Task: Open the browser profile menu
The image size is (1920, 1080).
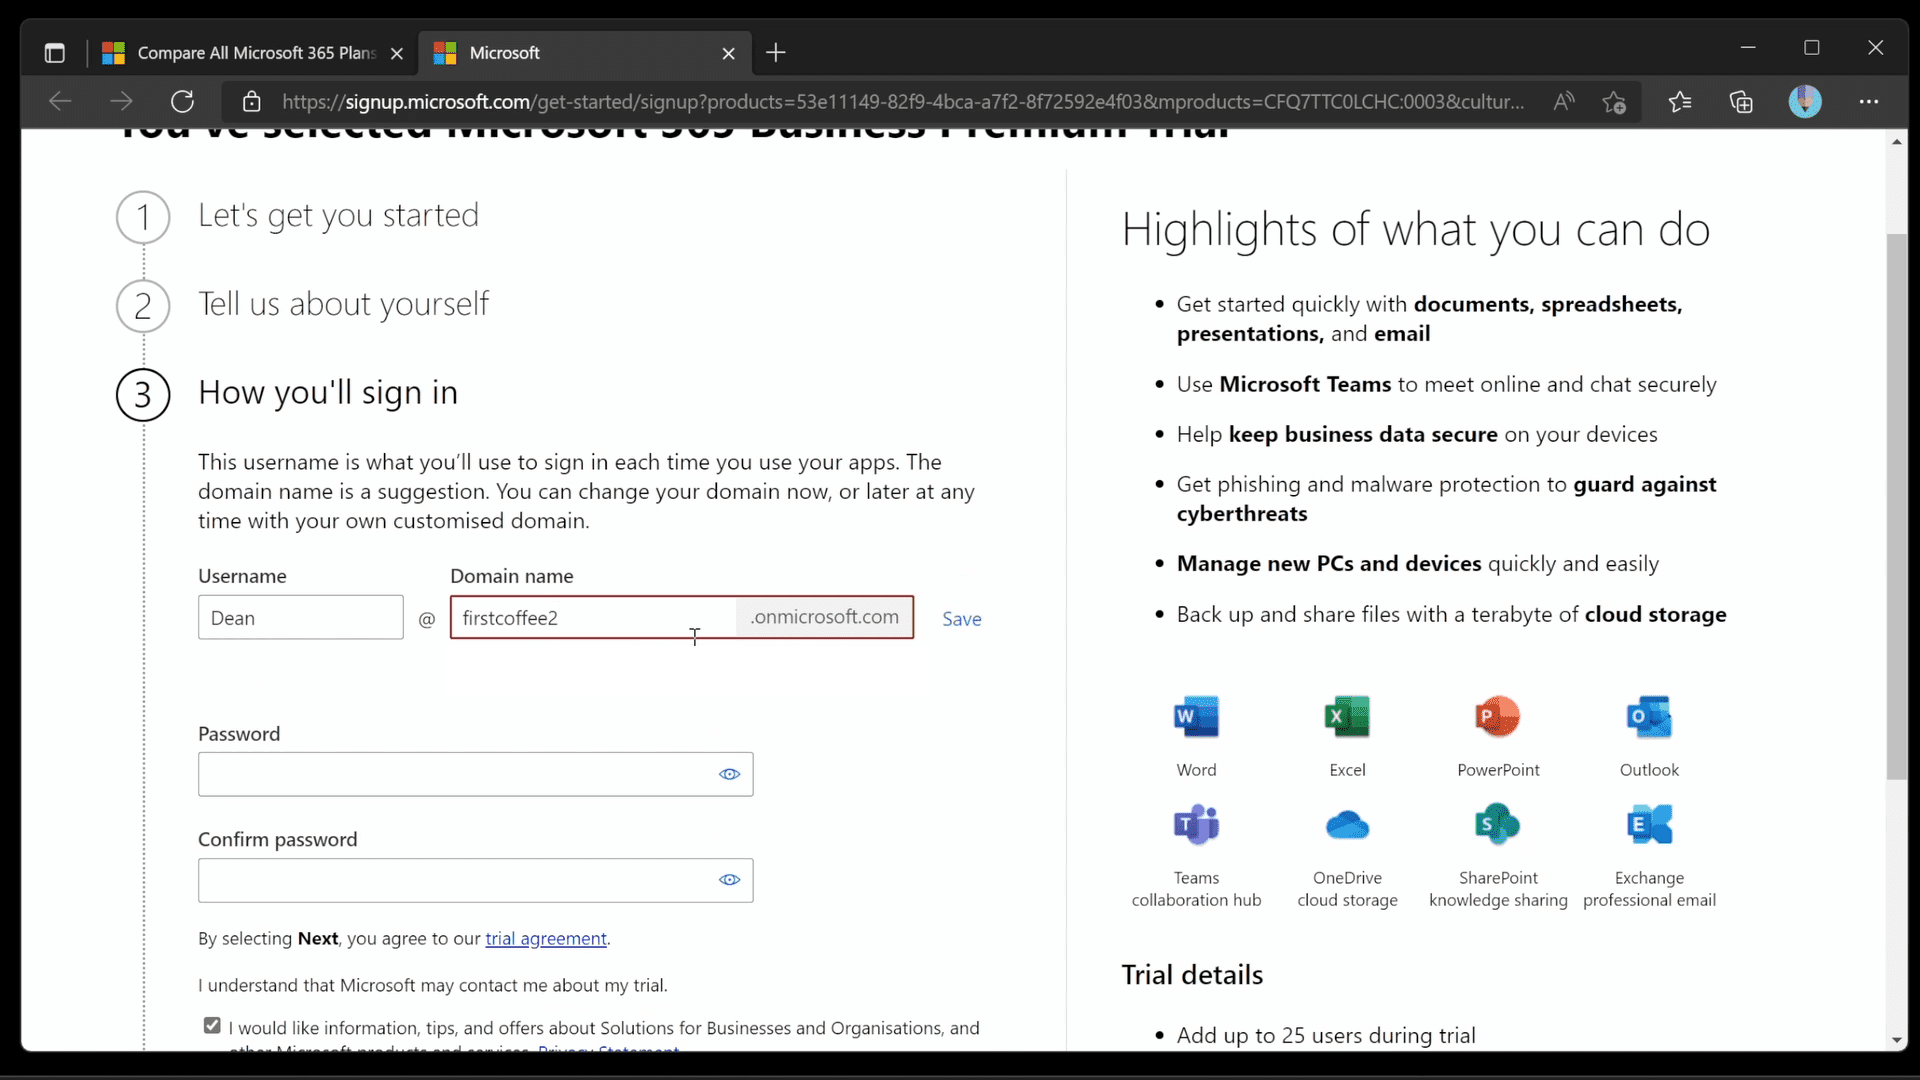Action: pyautogui.click(x=1806, y=101)
